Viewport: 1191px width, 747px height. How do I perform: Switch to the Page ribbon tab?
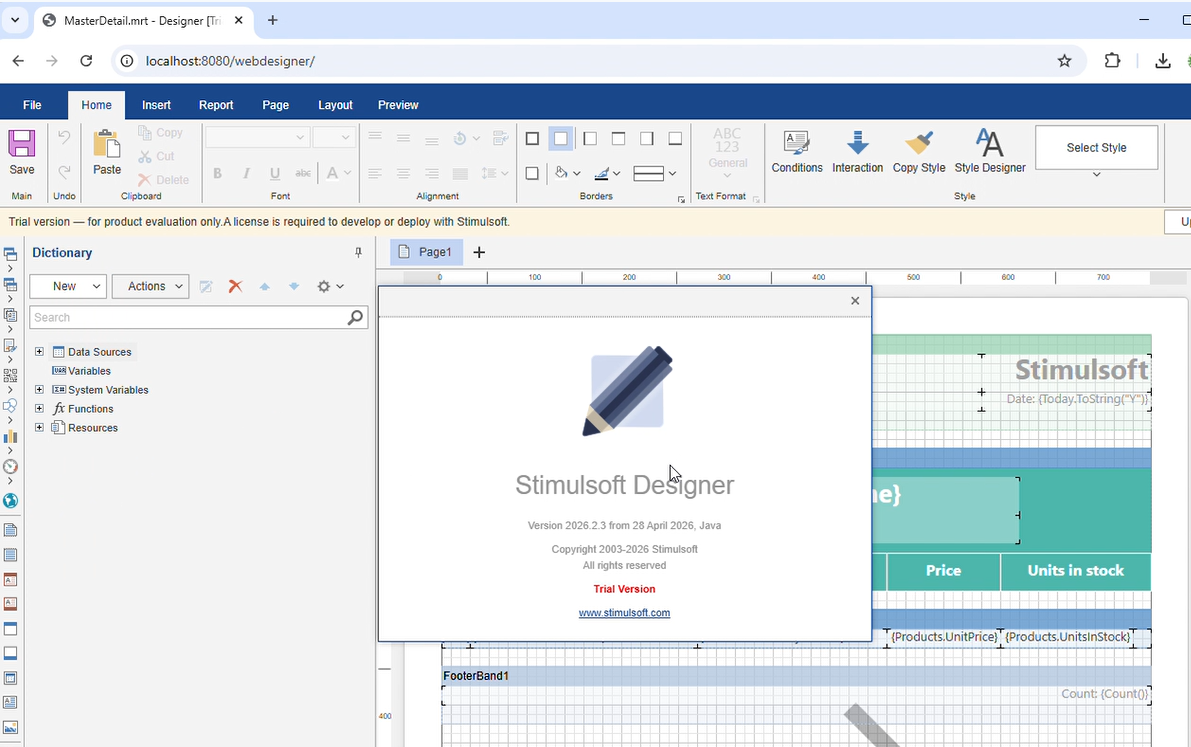pyautogui.click(x=275, y=105)
